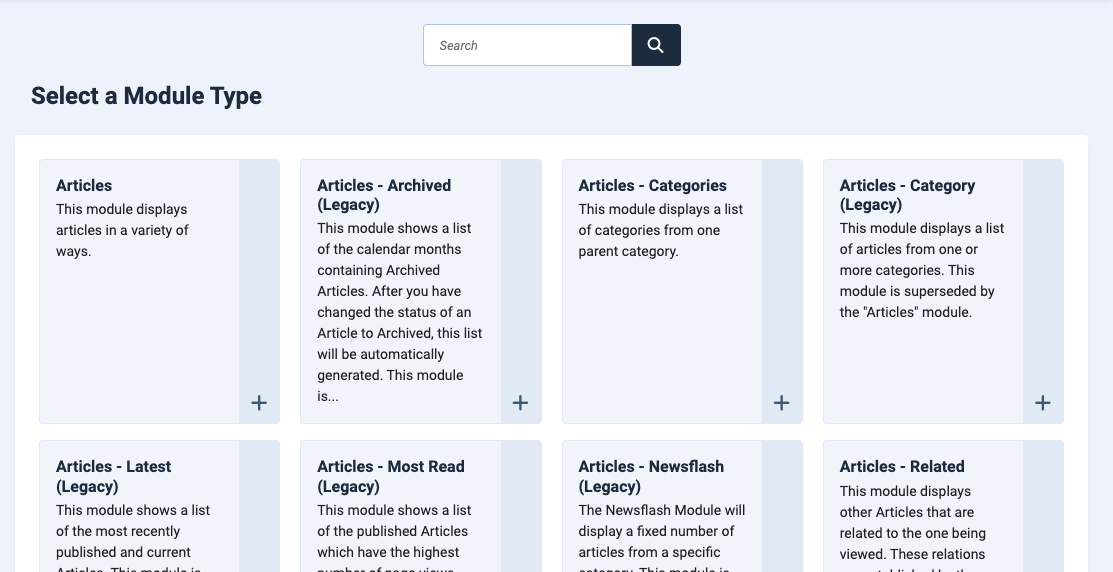Image resolution: width=1113 pixels, height=572 pixels.
Task: Click plus icon on Articles - Categories card
Action: pyautogui.click(x=782, y=403)
